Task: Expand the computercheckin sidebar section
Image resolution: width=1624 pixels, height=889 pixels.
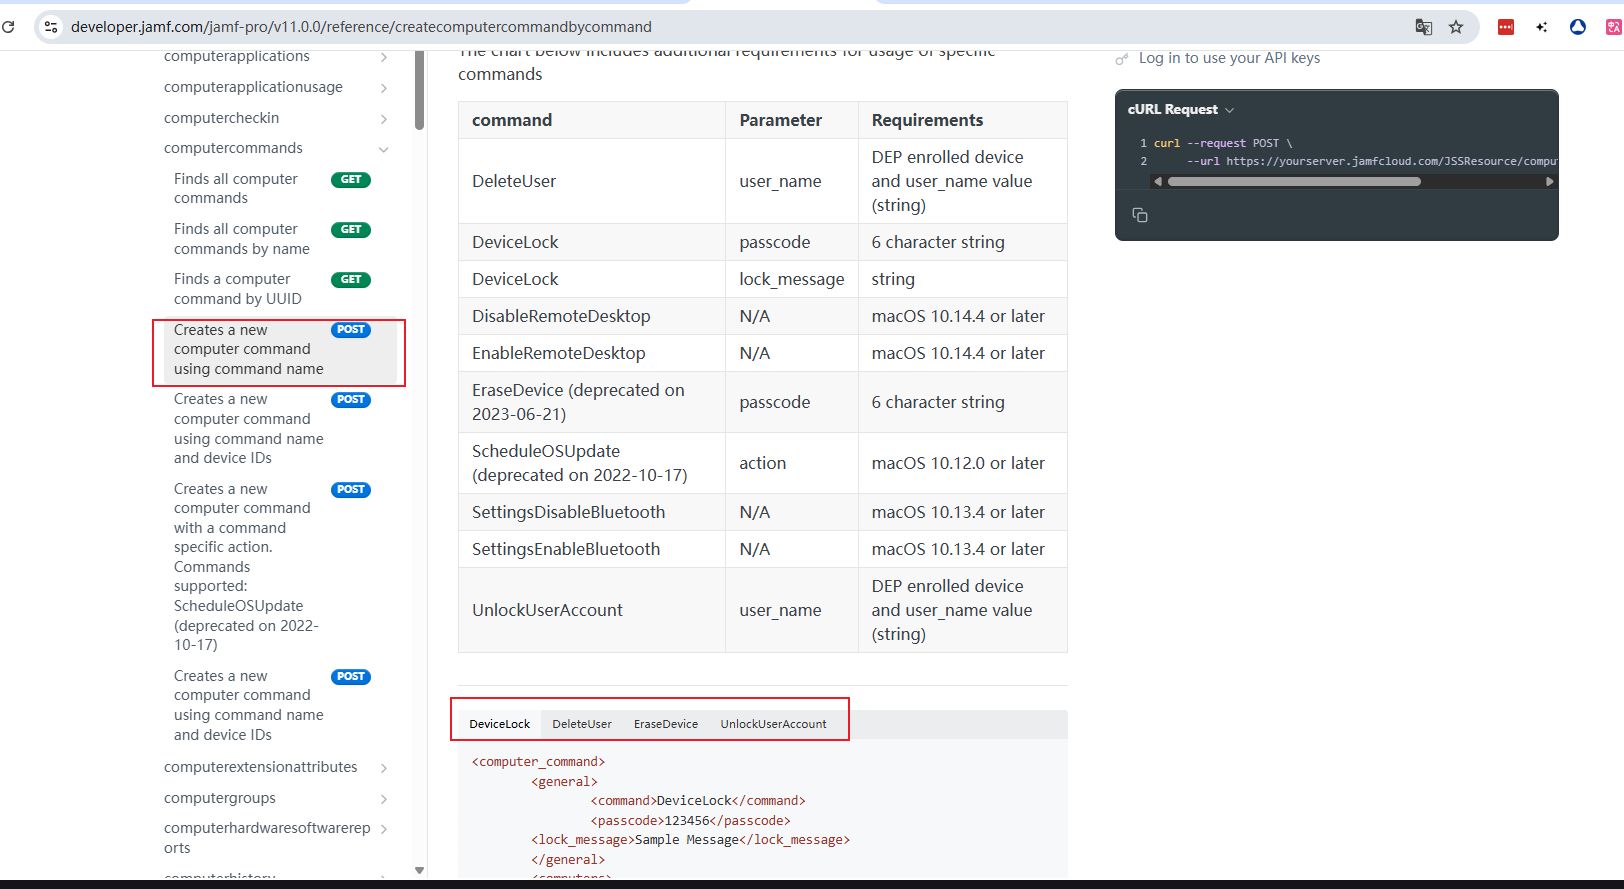Action: 383,119
